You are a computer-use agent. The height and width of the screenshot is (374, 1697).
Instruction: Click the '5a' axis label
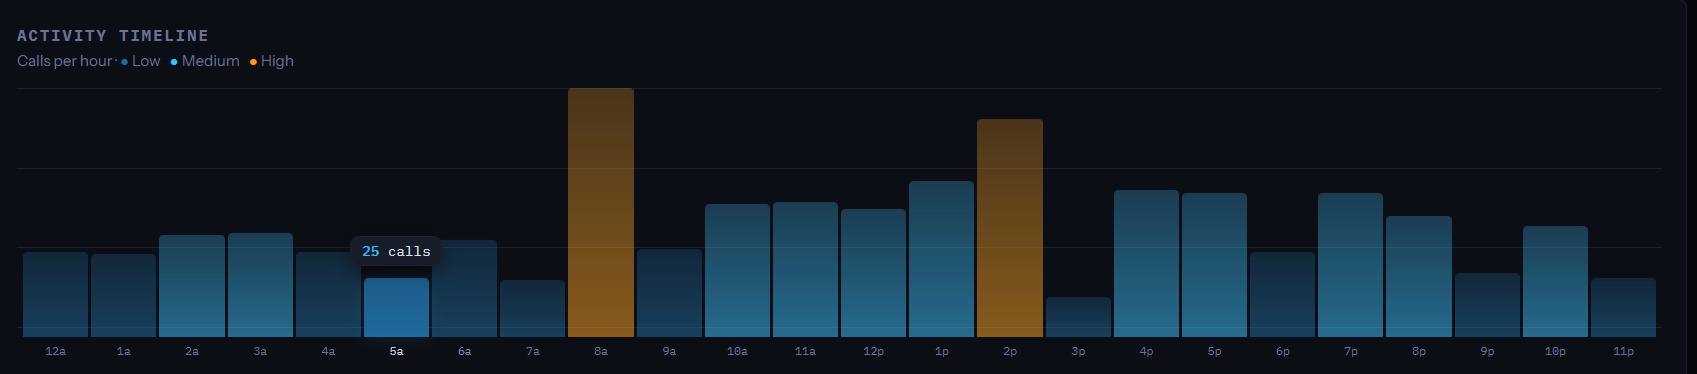click(396, 351)
